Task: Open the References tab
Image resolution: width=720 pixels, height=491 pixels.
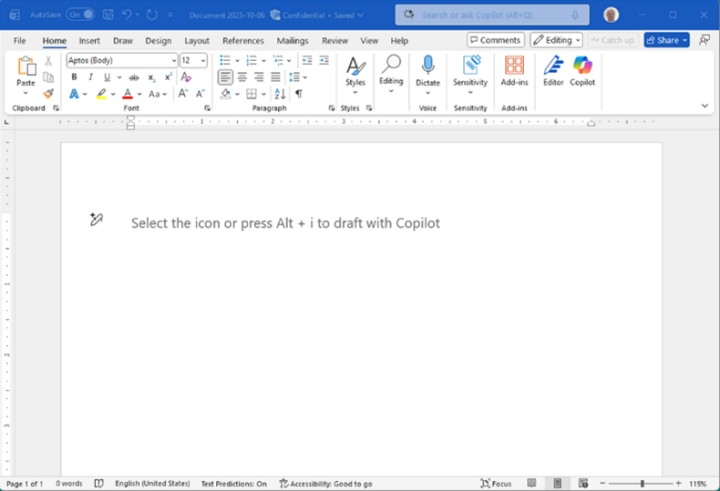Action: (243, 41)
